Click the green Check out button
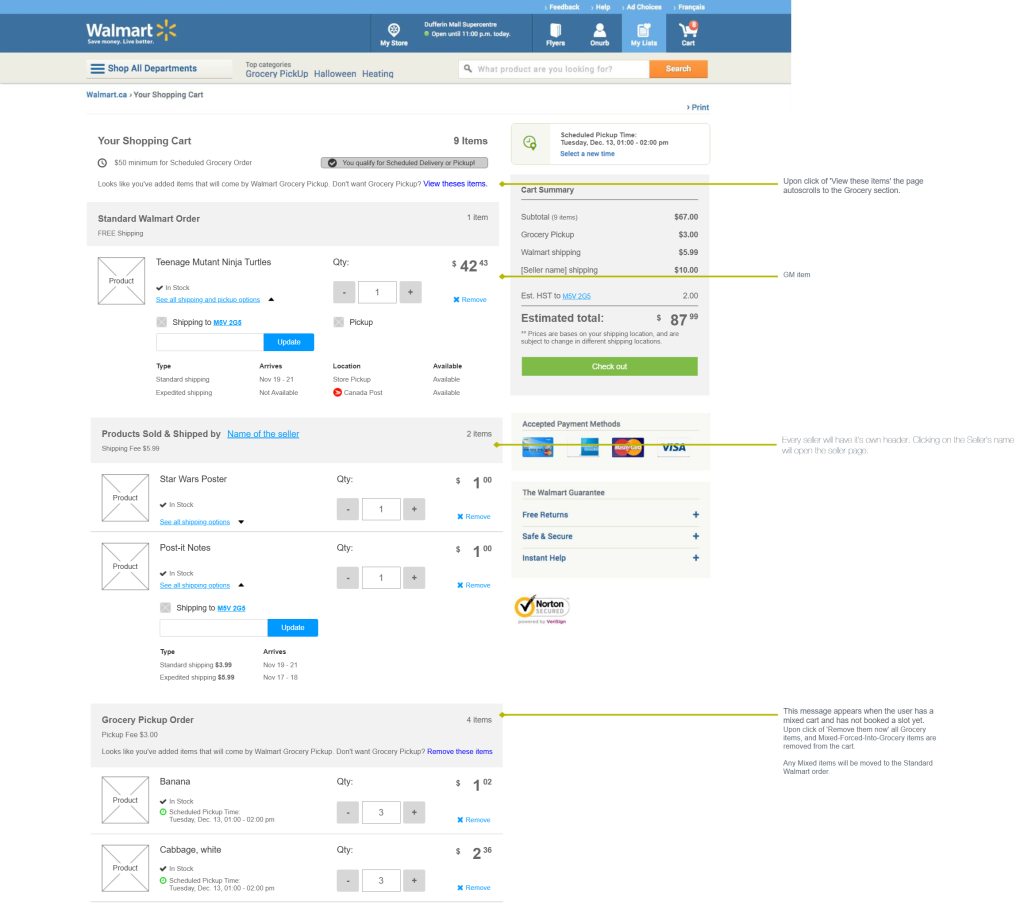Image resolution: width=1024 pixels, height=905 pixels. pos(609,366)
